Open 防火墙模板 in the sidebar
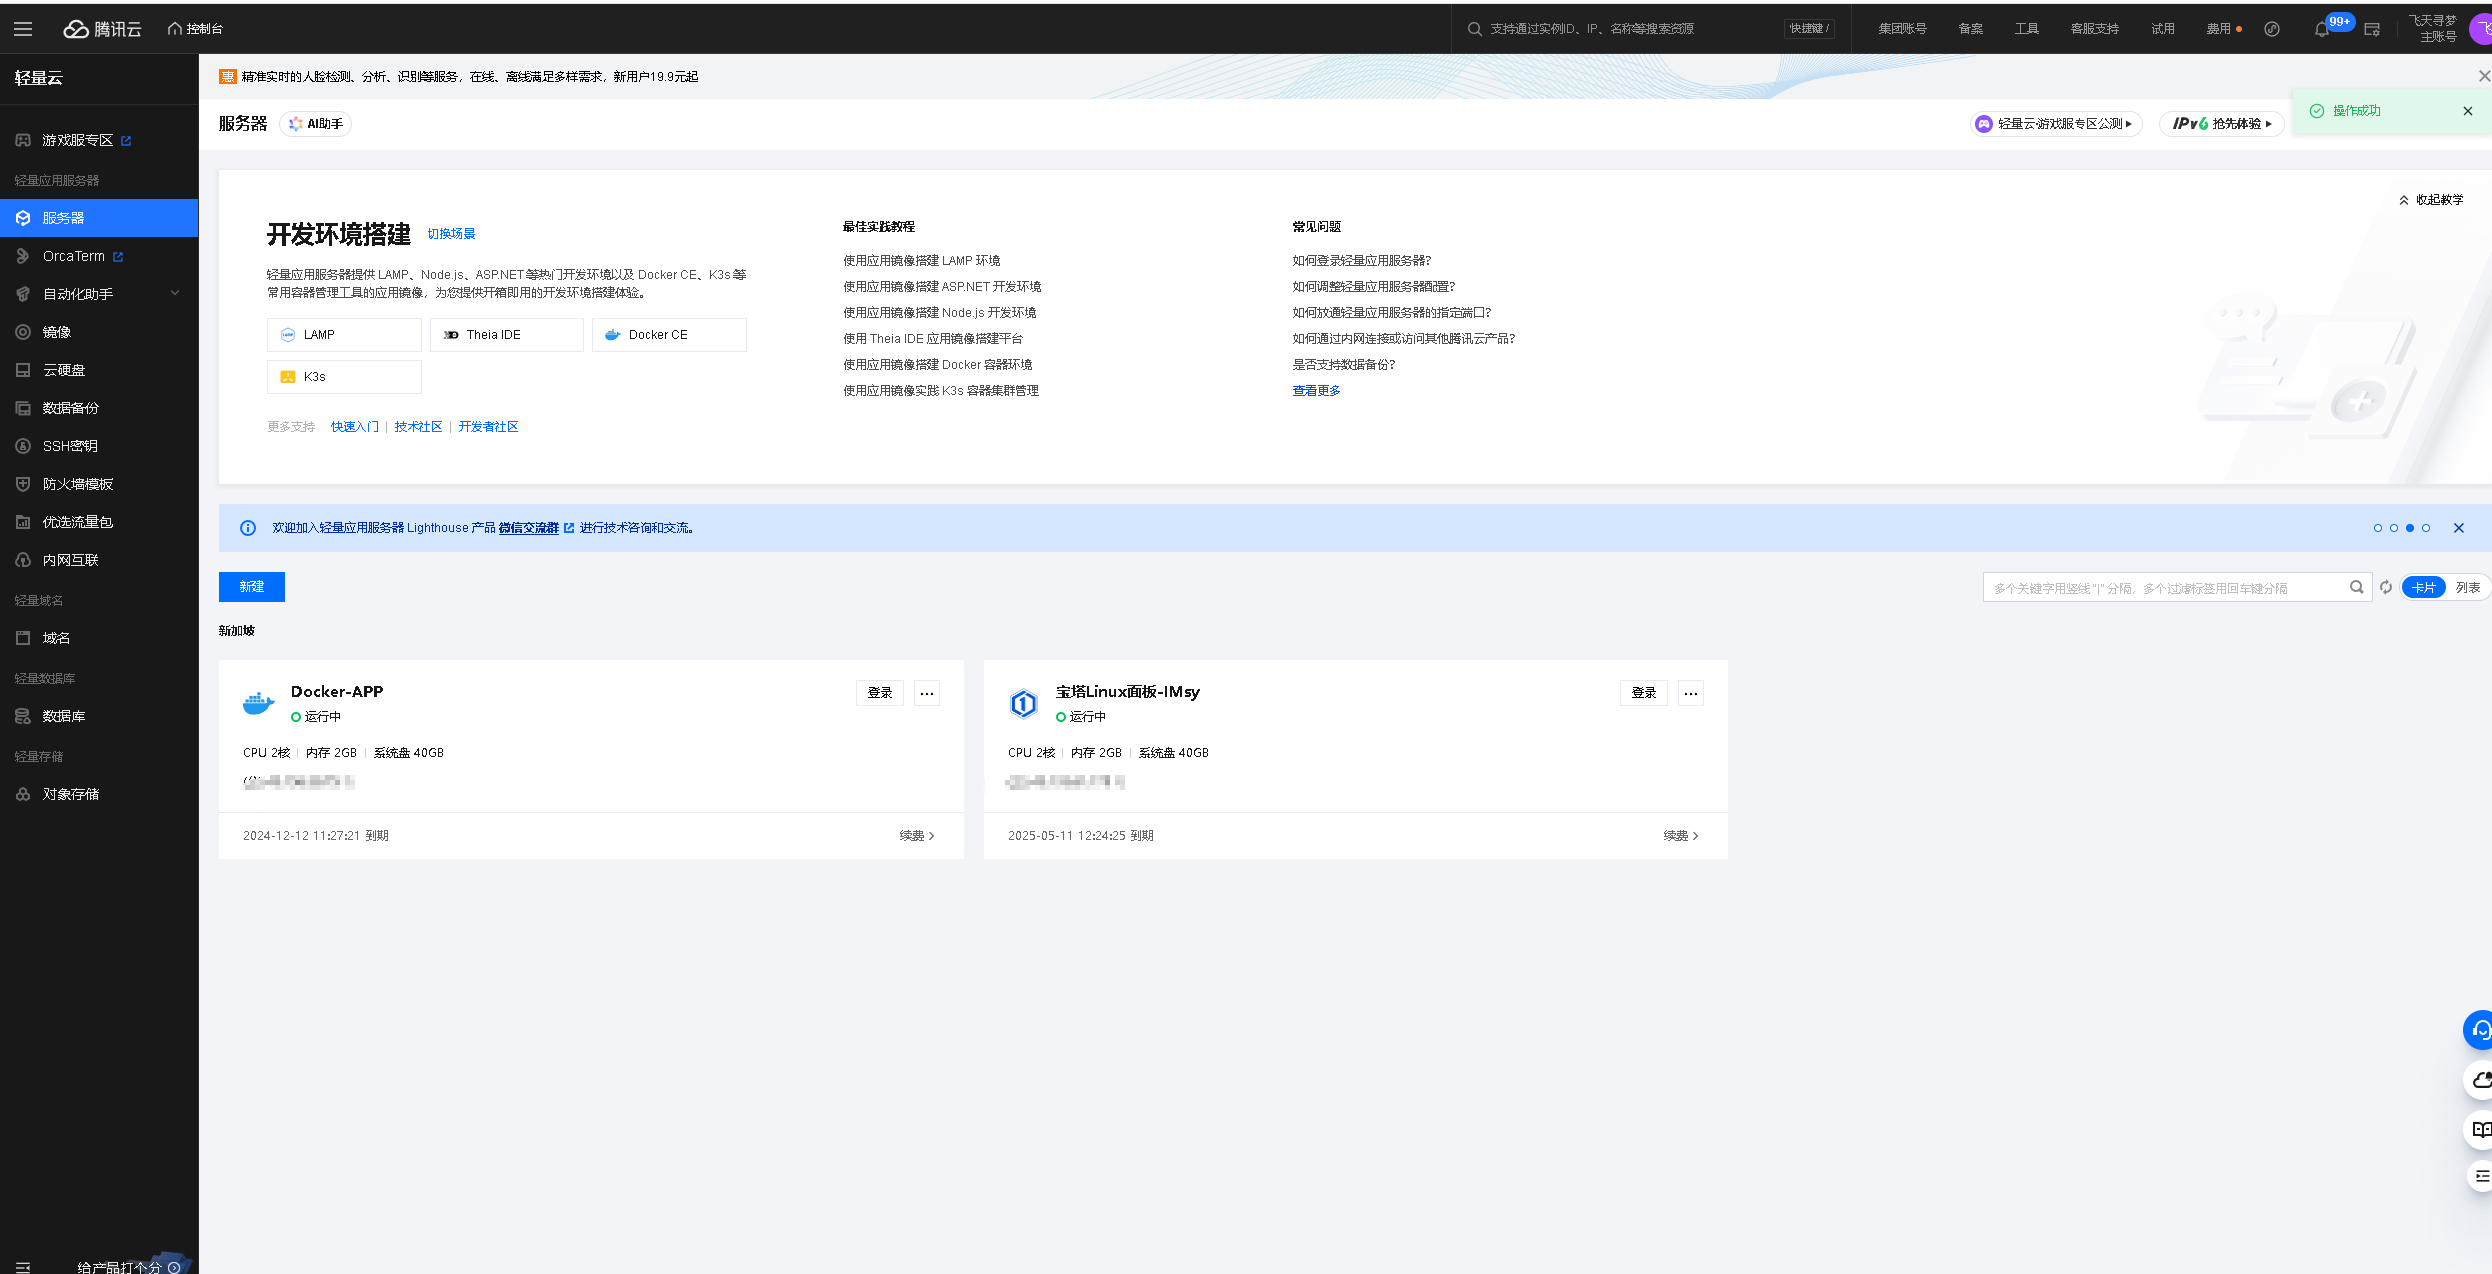 click(78, 484)
